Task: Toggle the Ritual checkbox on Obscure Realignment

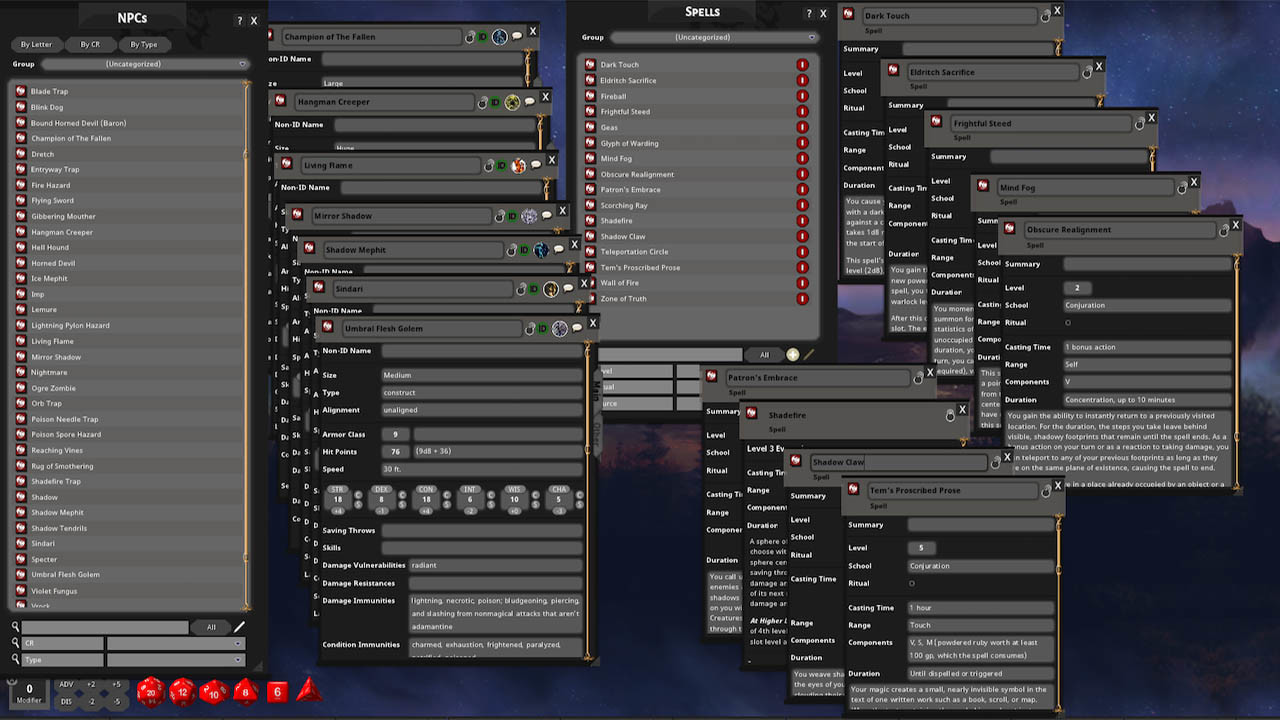Action: [x=1069, y=322]
